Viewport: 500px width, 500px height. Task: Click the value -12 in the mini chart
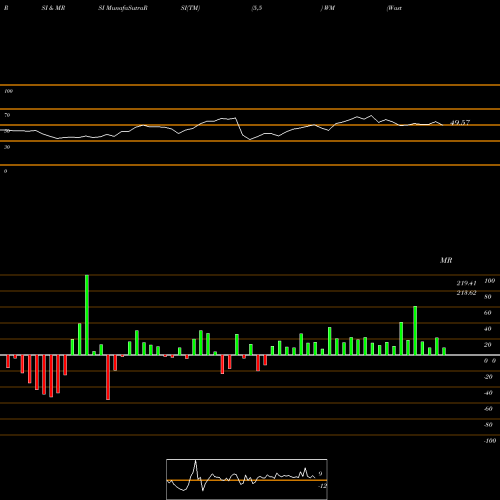(x=322, y=486)
